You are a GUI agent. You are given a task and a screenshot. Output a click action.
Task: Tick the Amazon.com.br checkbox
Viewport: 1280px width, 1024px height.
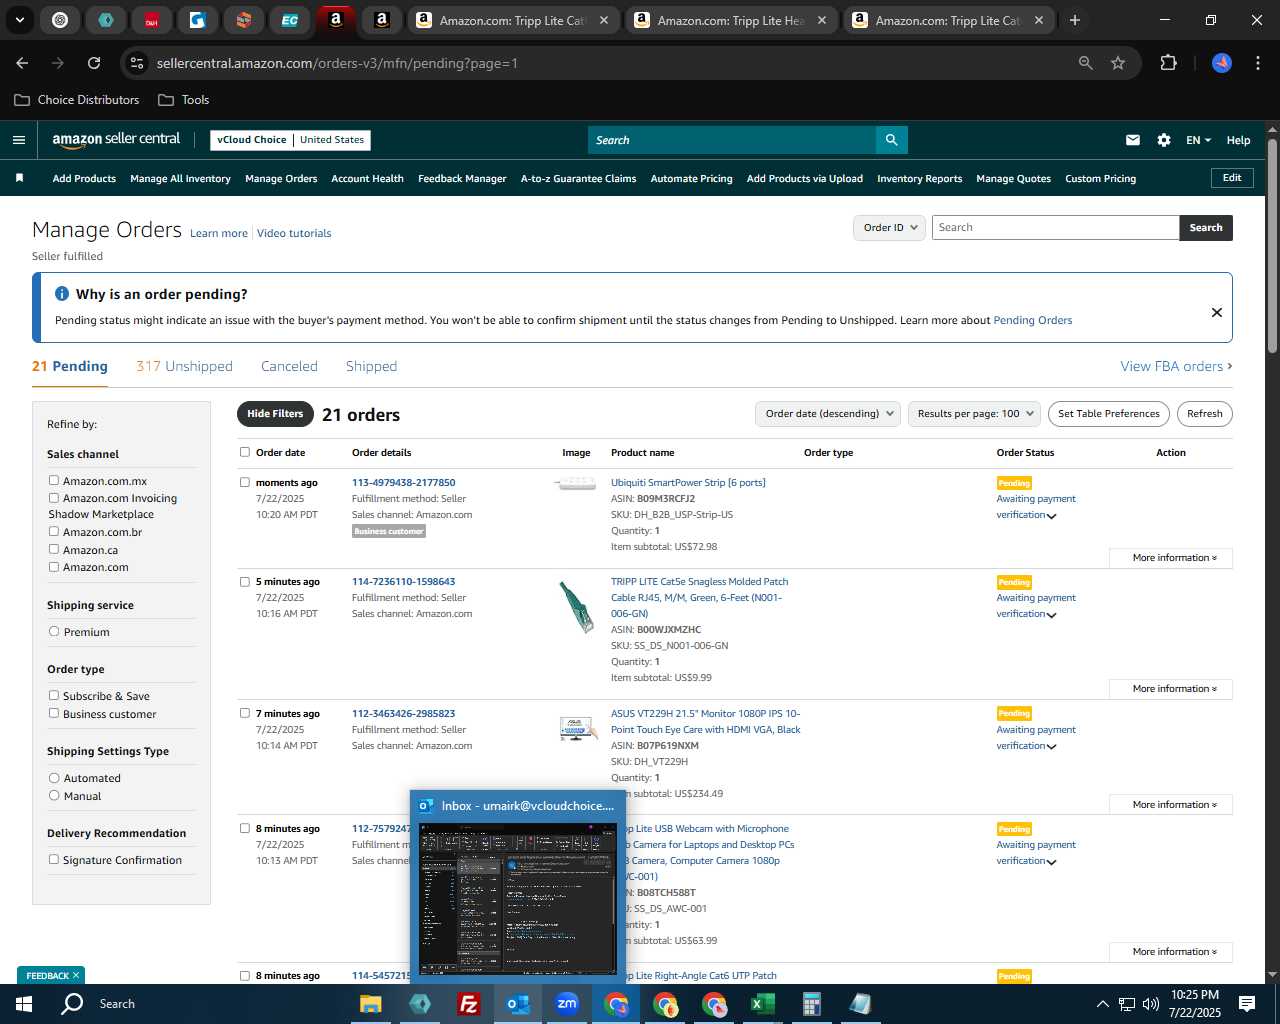tap(54, 532)
